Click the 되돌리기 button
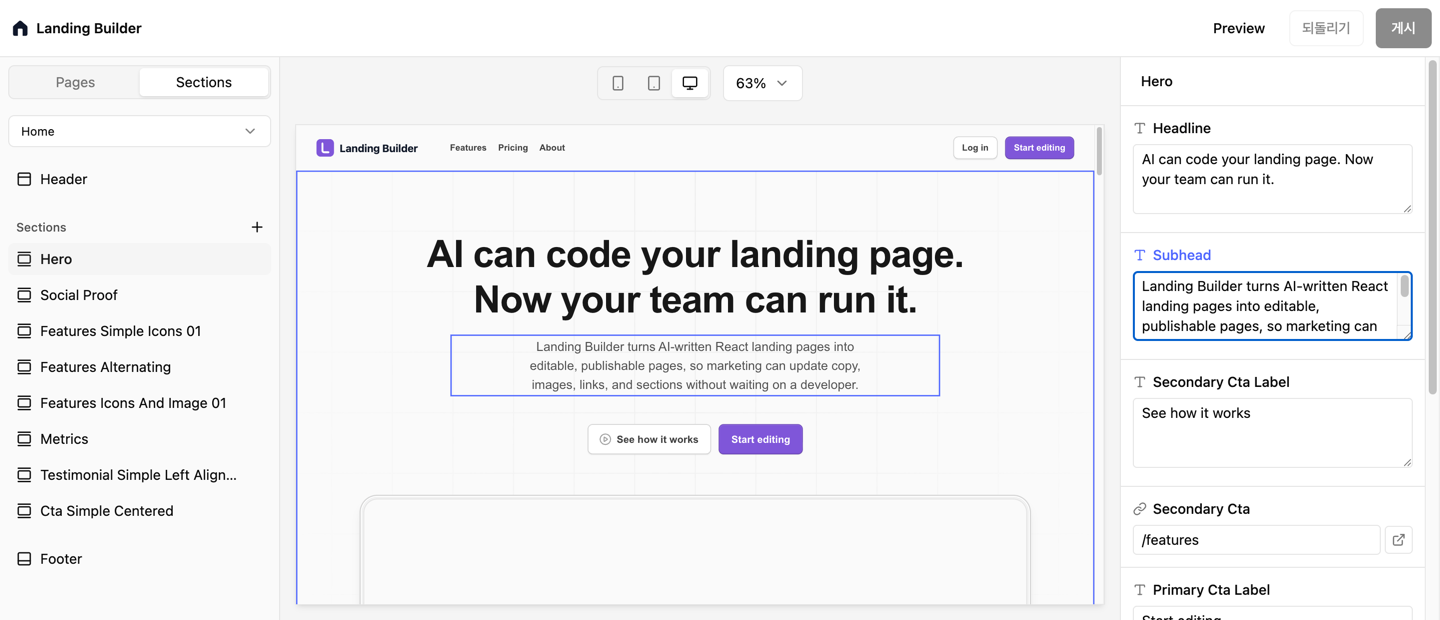The width and height of the screenshot is (1440, 620). click(x=1326, y=28)
